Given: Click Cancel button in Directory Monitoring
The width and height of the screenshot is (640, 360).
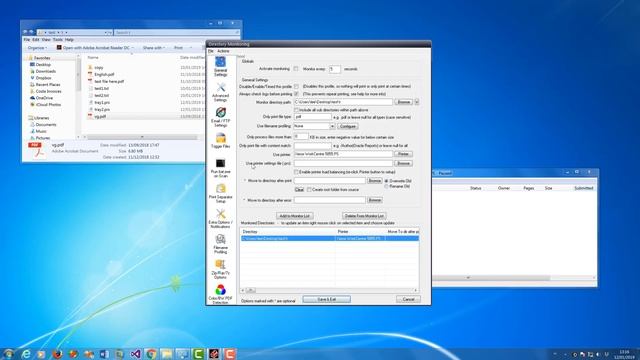Looking at the screenshot, I should [408, 300].
